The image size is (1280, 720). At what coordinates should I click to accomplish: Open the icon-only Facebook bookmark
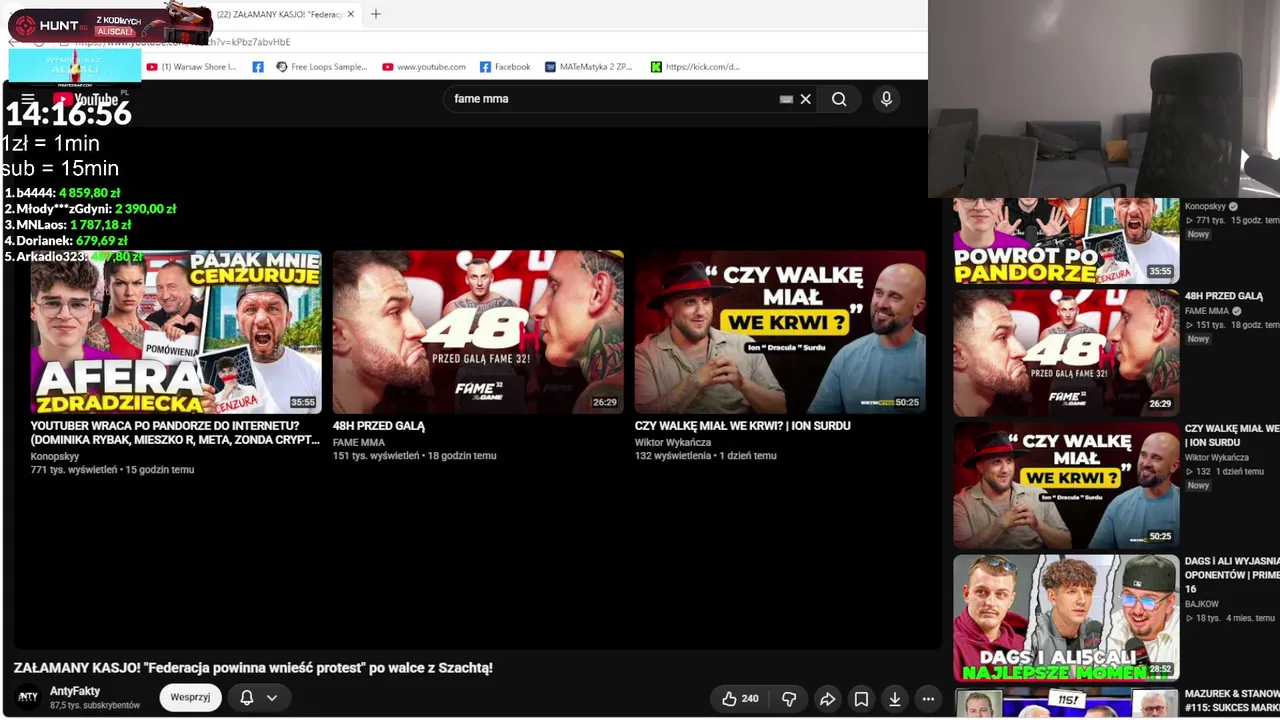tap(258, 67)
